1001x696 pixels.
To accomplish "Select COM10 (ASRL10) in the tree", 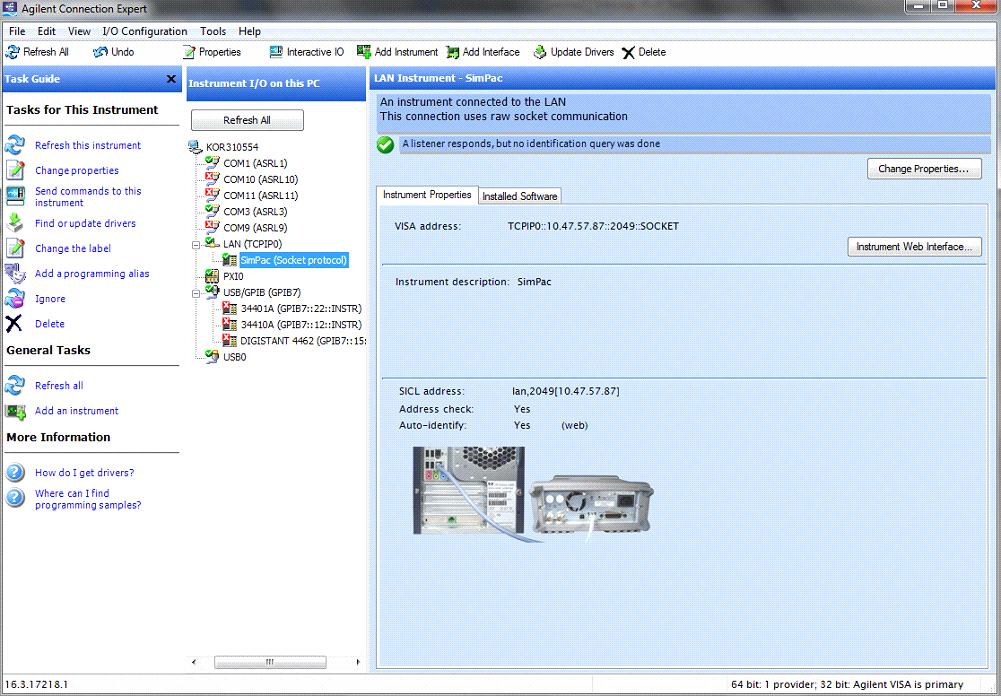I will click(260, 179).
